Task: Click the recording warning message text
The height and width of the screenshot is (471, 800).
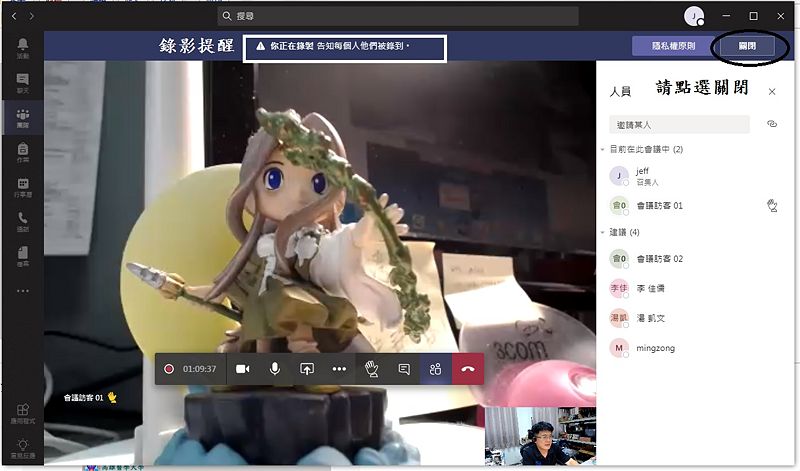Action: pos(339,46)
